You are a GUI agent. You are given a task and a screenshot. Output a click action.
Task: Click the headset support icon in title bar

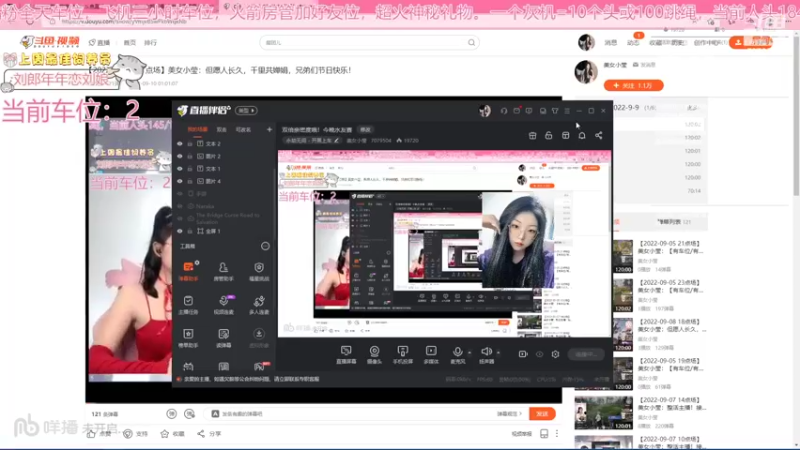504,111
